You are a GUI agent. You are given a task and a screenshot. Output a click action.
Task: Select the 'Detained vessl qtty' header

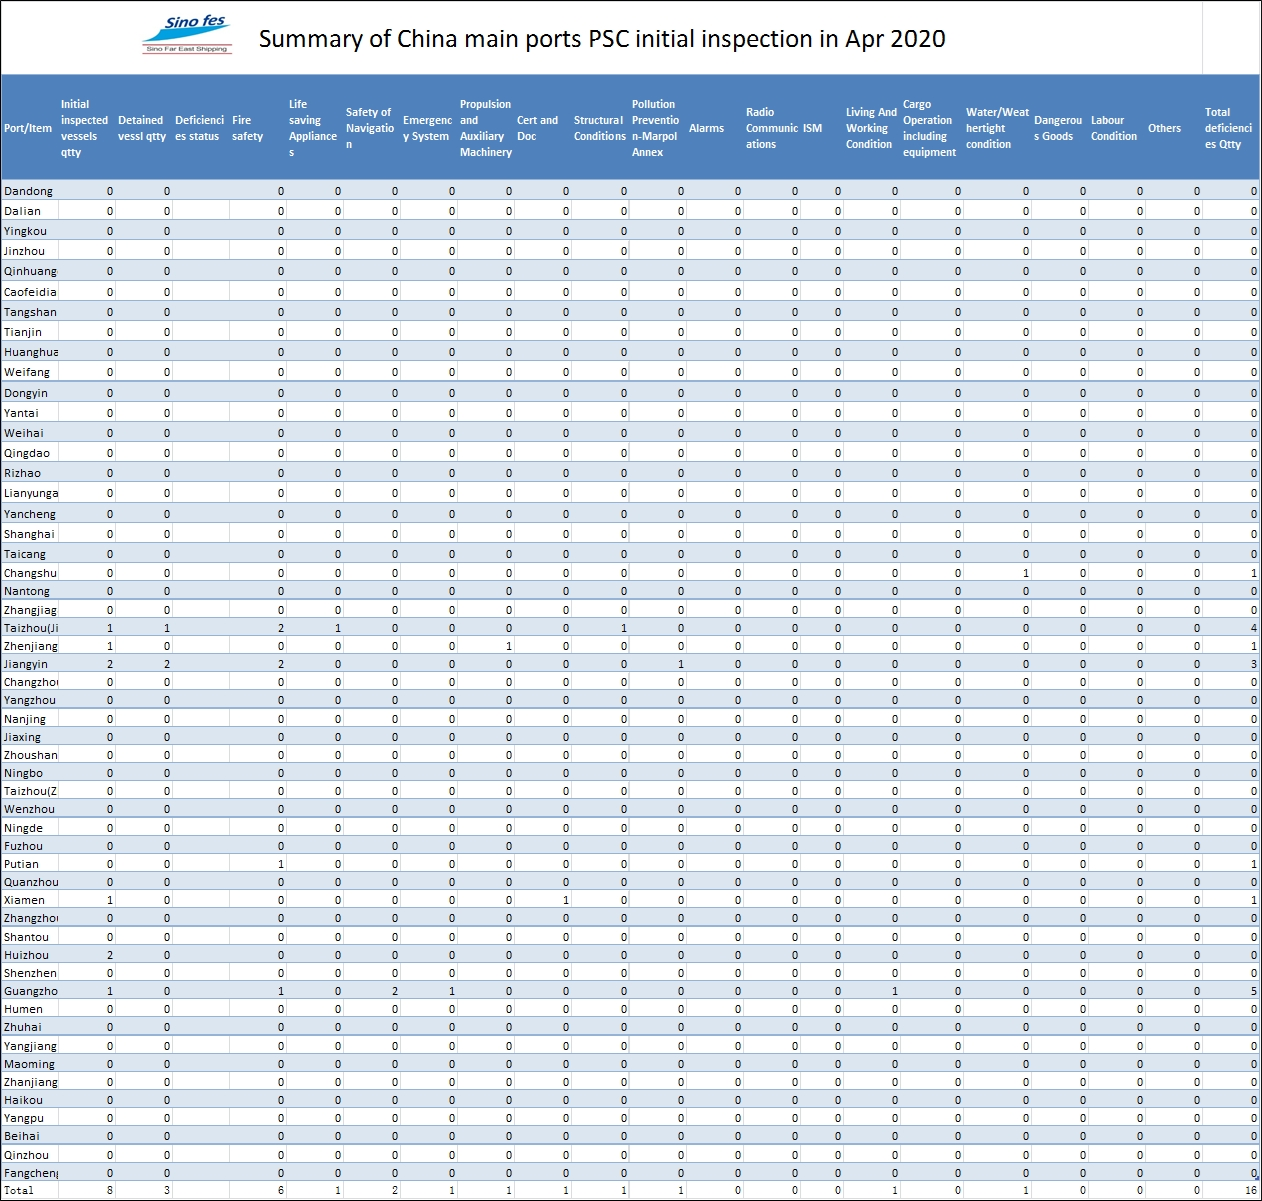tap(142, 128)
